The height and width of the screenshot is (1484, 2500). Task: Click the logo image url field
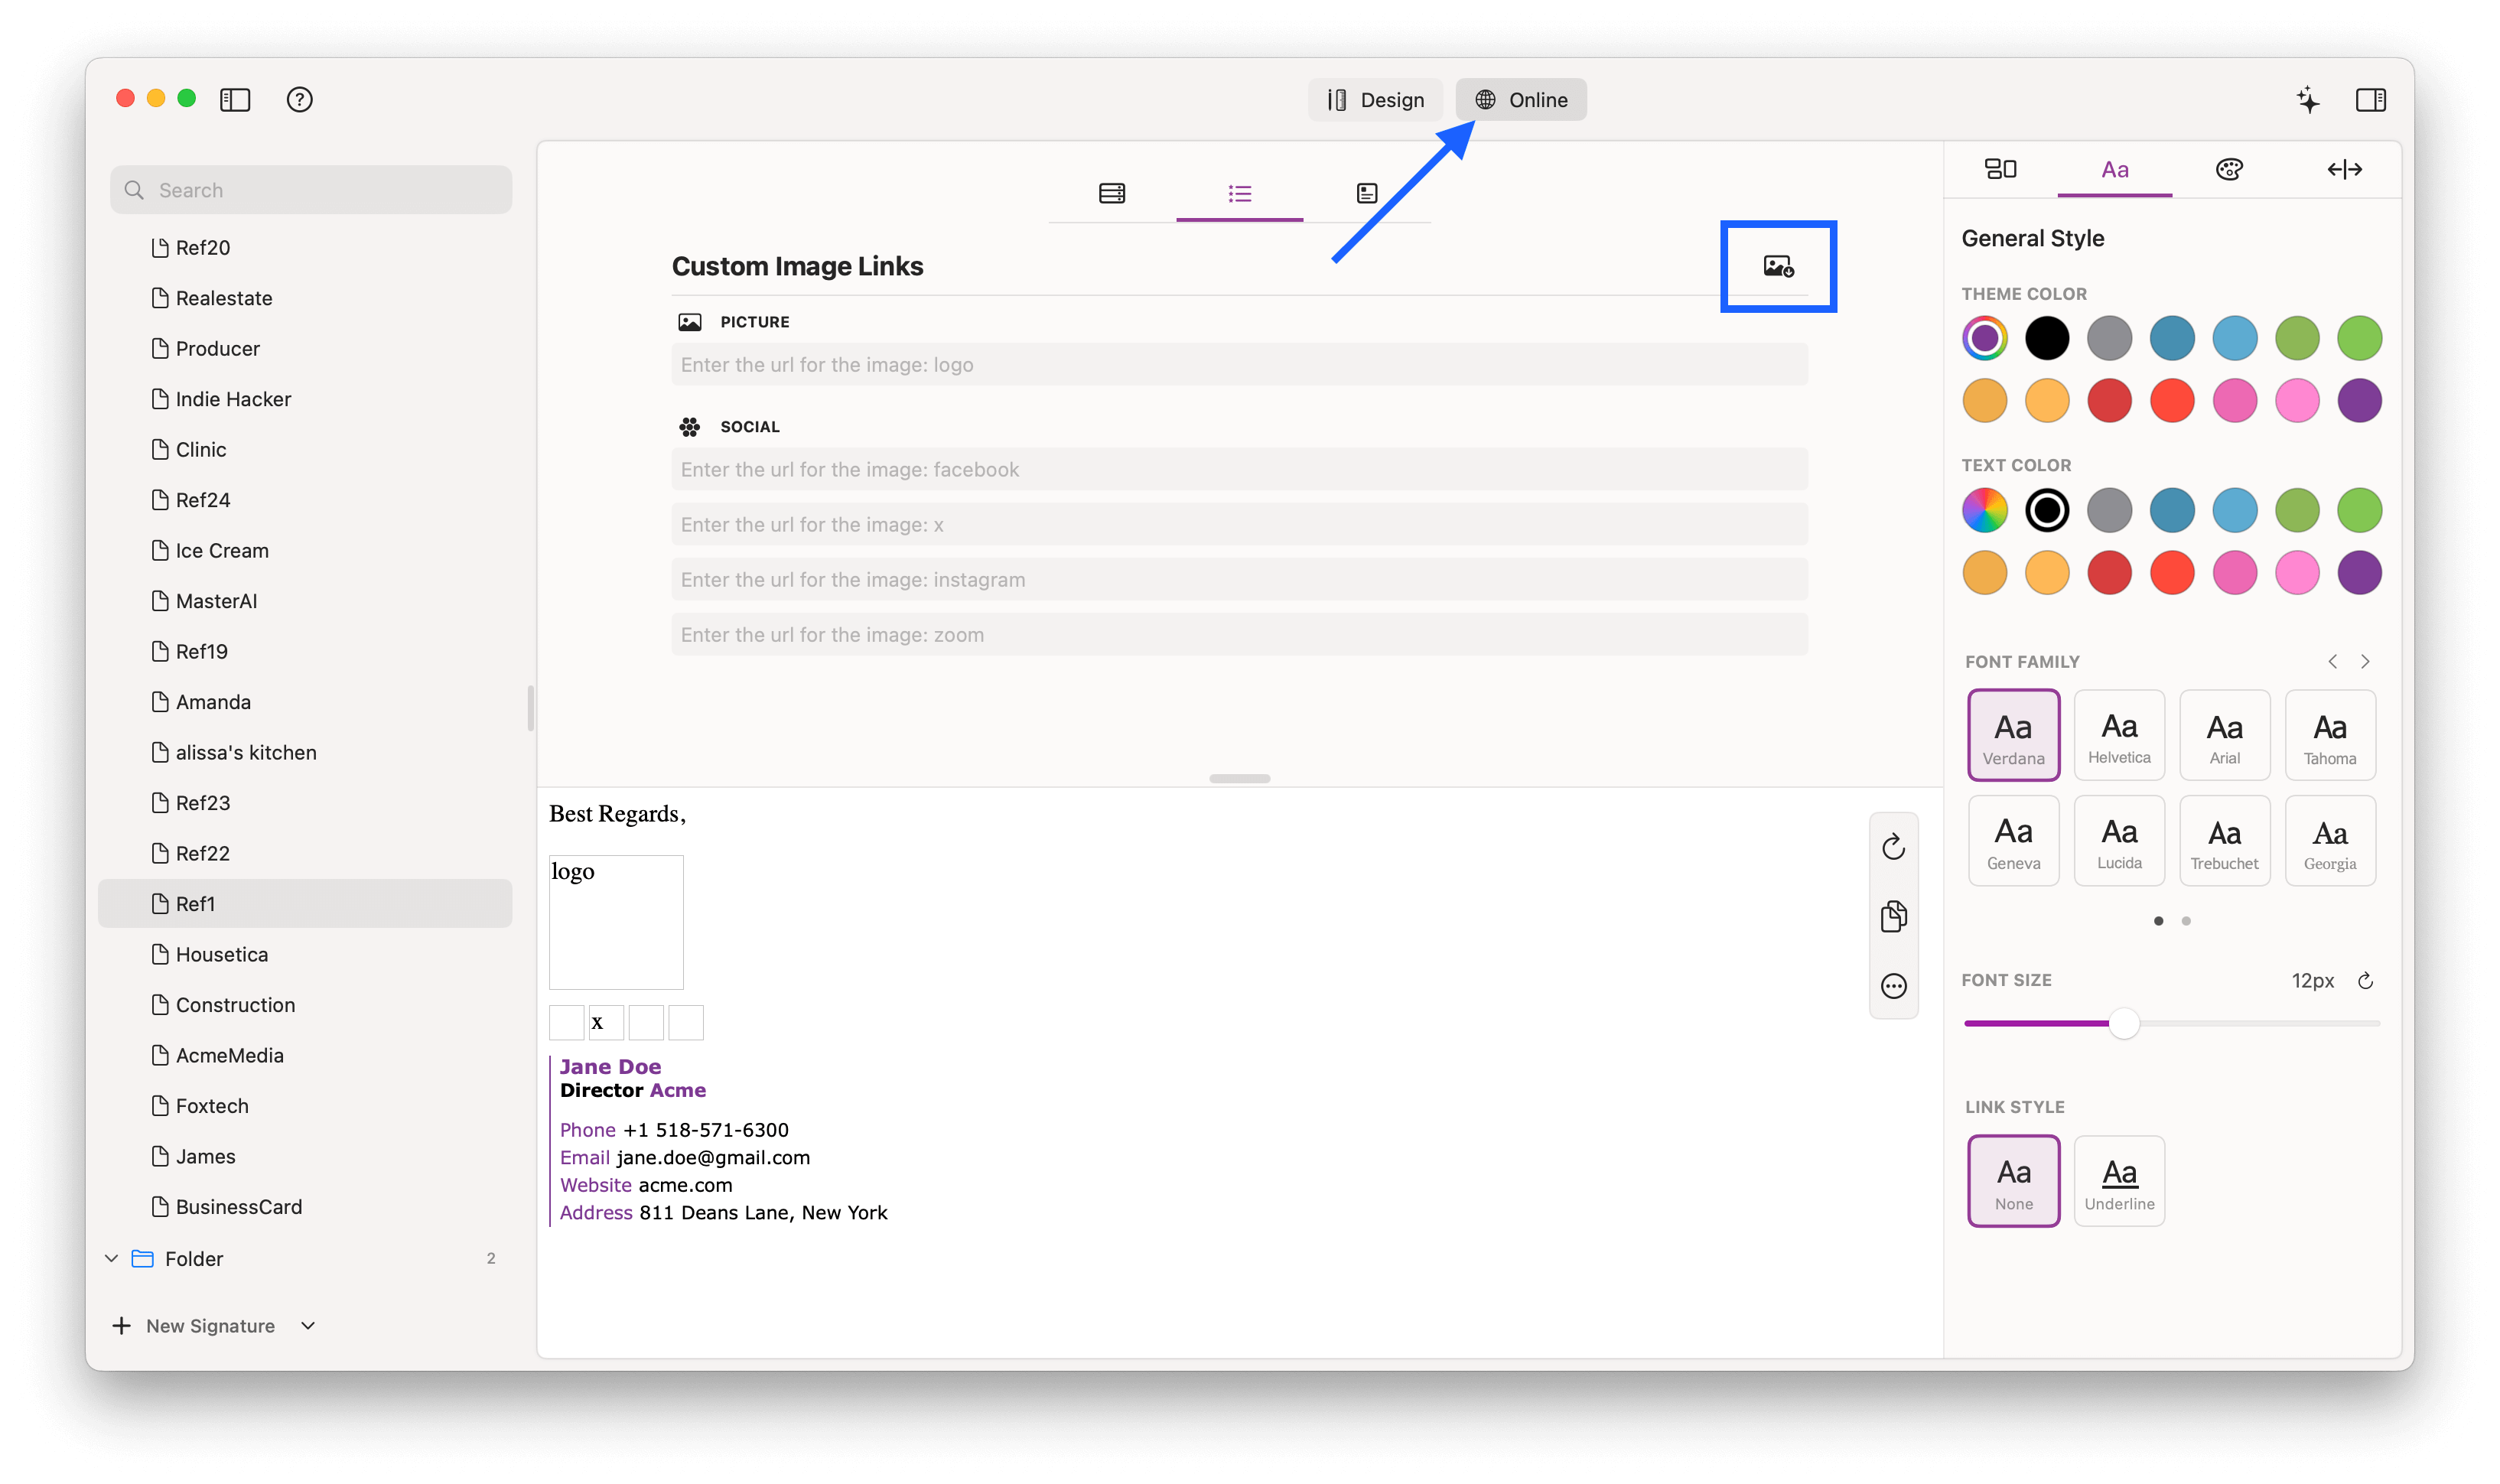(1239, 365)
